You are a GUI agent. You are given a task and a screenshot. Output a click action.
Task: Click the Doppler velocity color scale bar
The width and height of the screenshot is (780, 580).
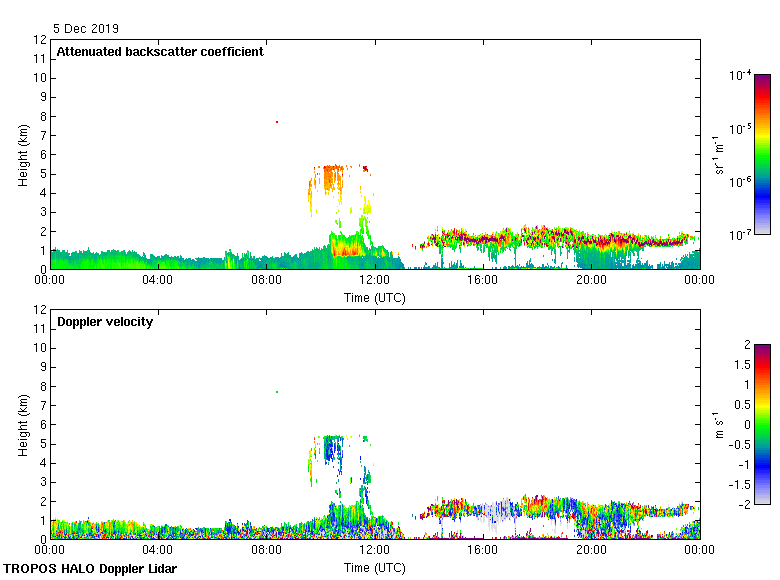pyautogui.click(x=761, y=423)
